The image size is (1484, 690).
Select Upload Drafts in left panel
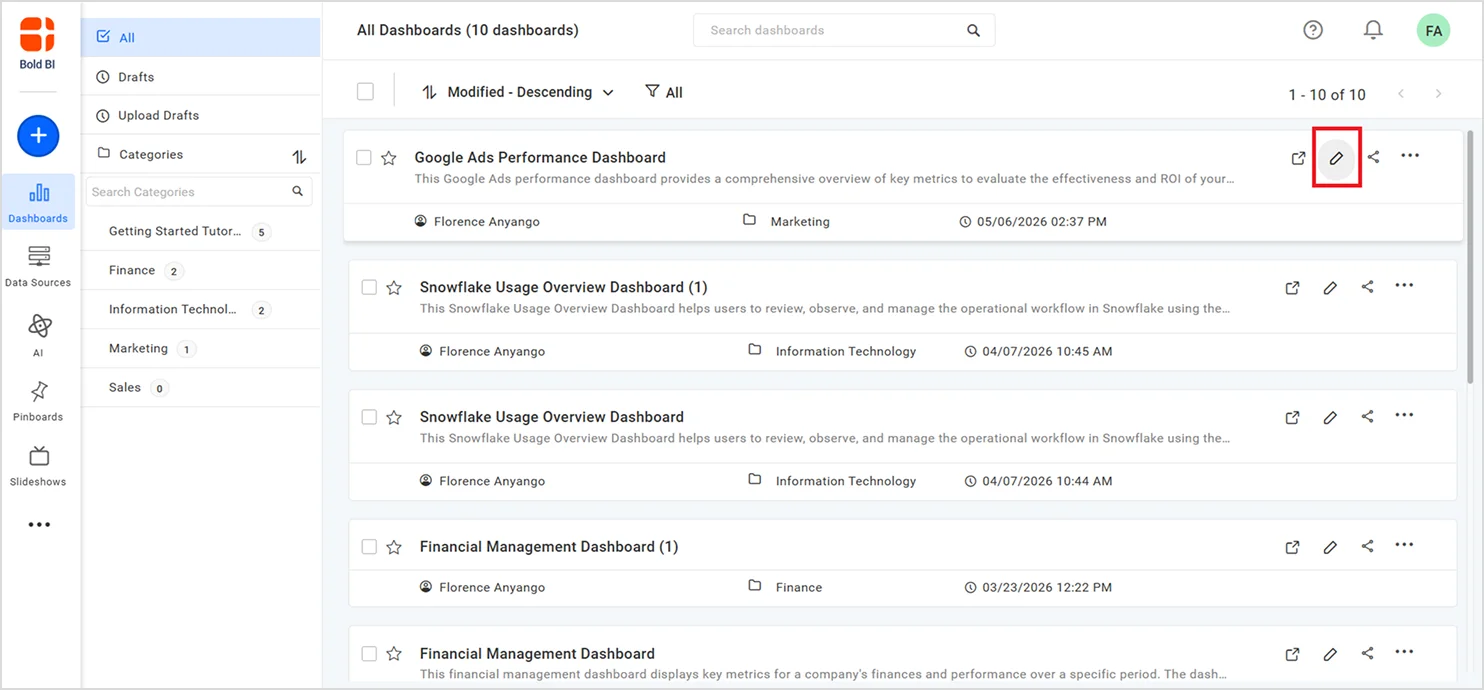201,115
